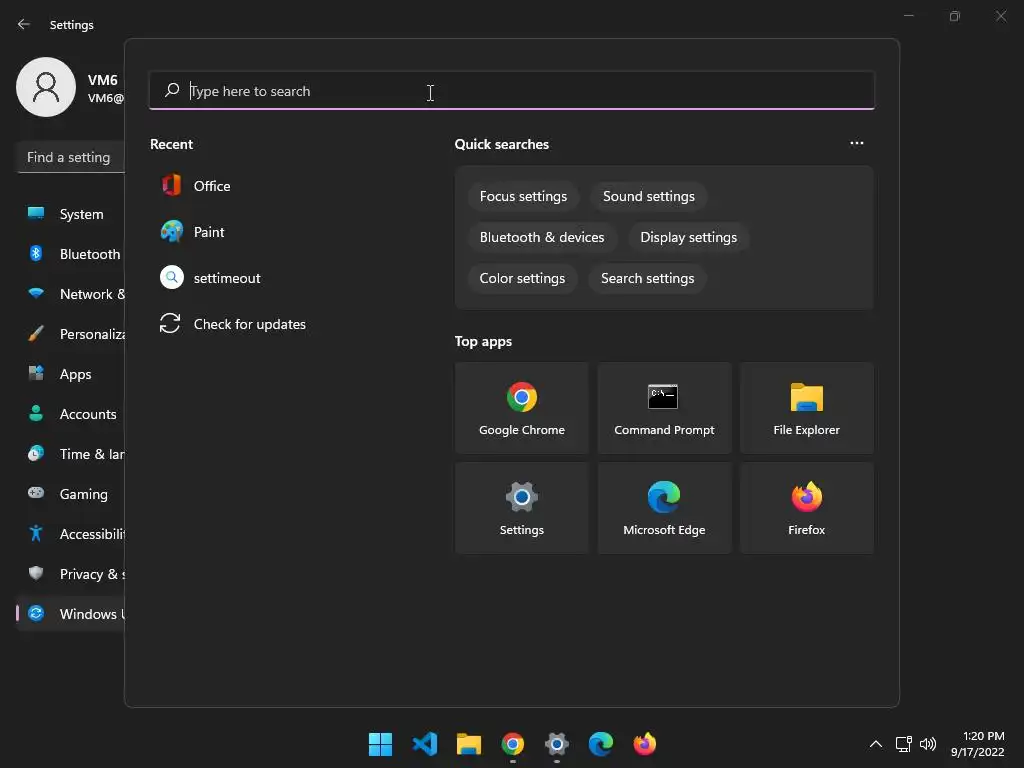Image resolution: width=1024 pixels, height=768 pixels.
Task: Launch Firefox from Top apps
Action: tap(807, 508)
